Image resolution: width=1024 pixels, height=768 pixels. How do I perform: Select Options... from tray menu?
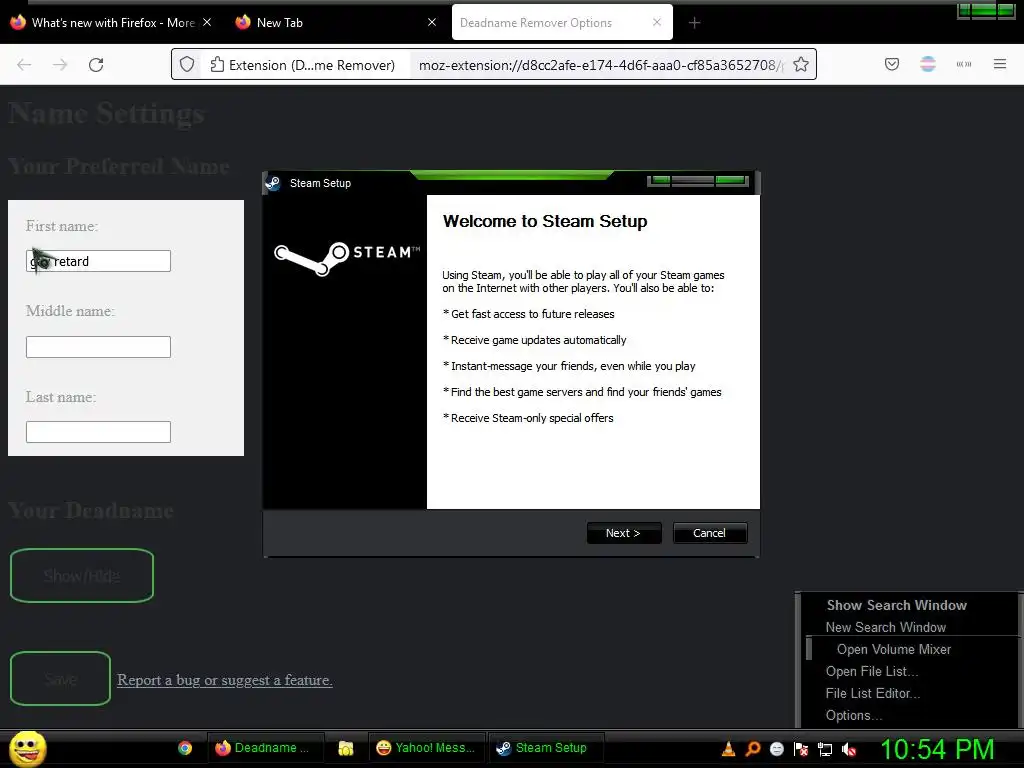tap(854, 715)
